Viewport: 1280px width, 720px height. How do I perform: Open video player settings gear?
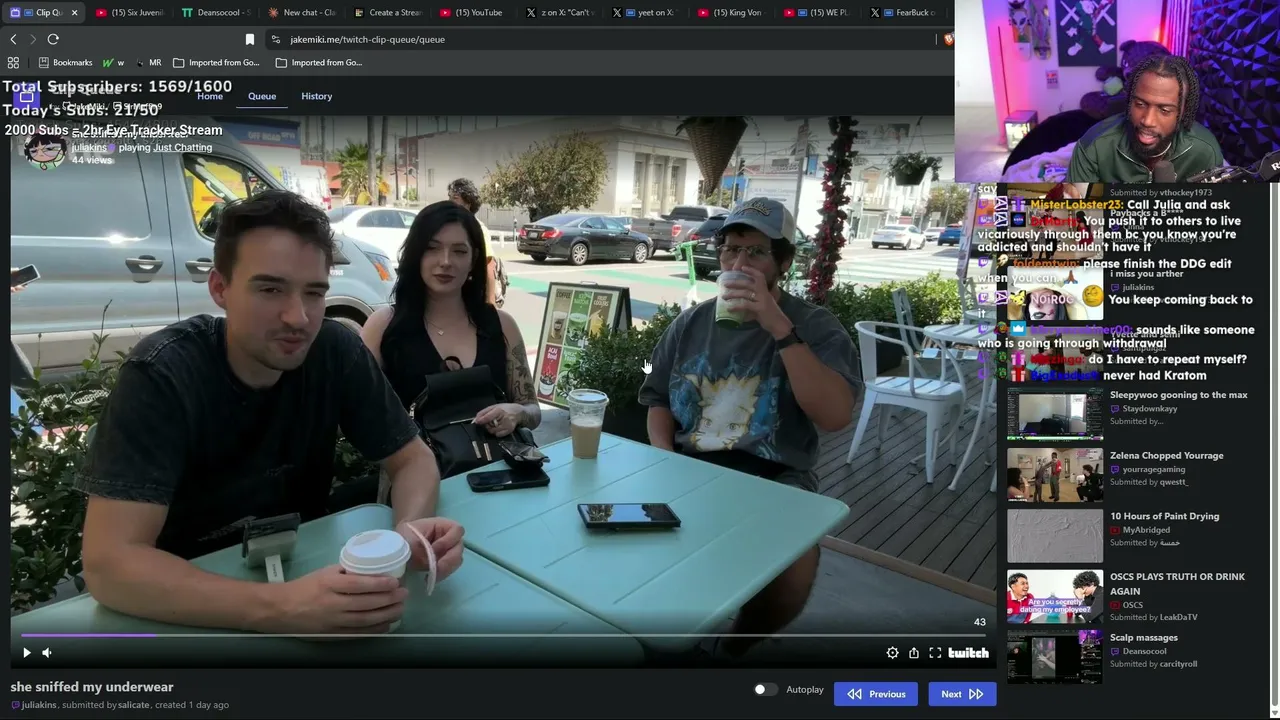[892, 653]
